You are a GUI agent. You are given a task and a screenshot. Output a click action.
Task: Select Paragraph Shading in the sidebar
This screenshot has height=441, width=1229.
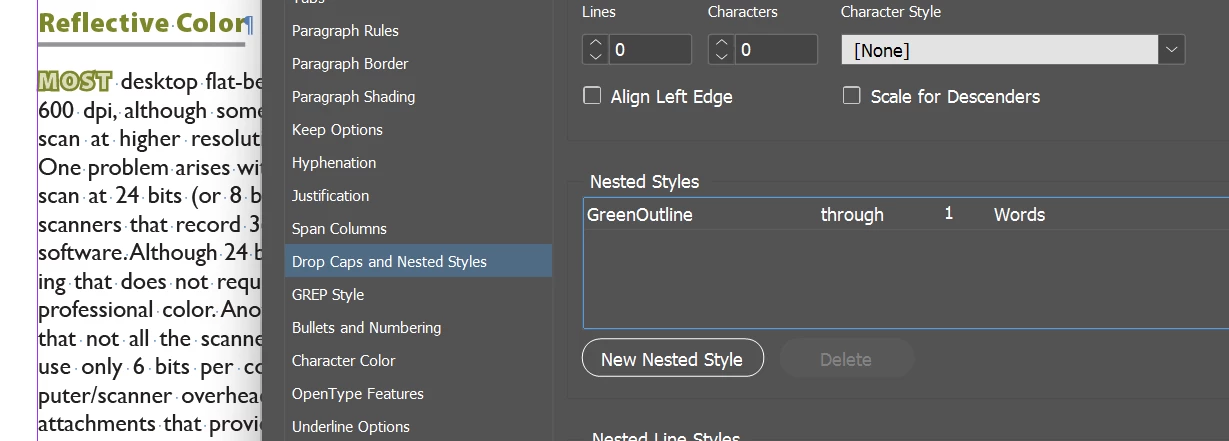click(x=353, y=97)
